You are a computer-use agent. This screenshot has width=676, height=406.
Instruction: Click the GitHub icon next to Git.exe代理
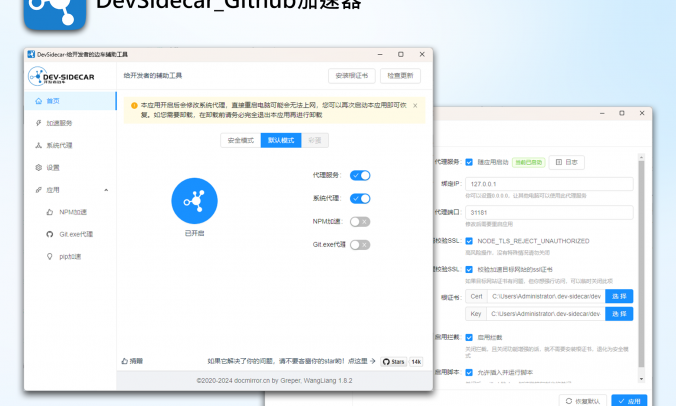[50, 234]
